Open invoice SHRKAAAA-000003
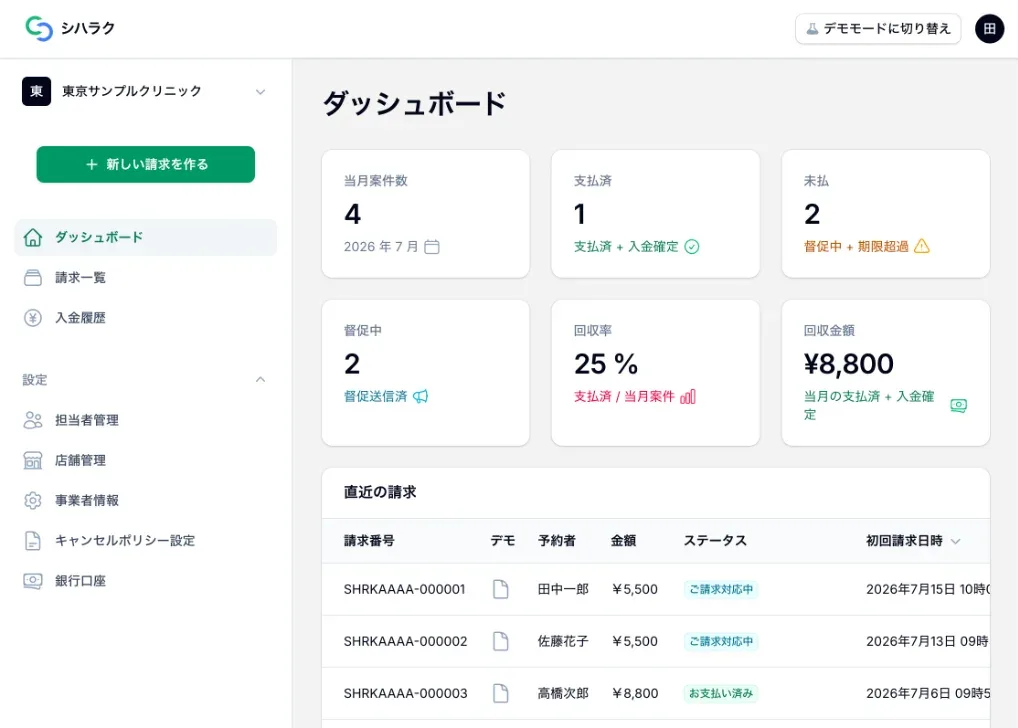1018x728 pixels. click(x=405, y=693)
